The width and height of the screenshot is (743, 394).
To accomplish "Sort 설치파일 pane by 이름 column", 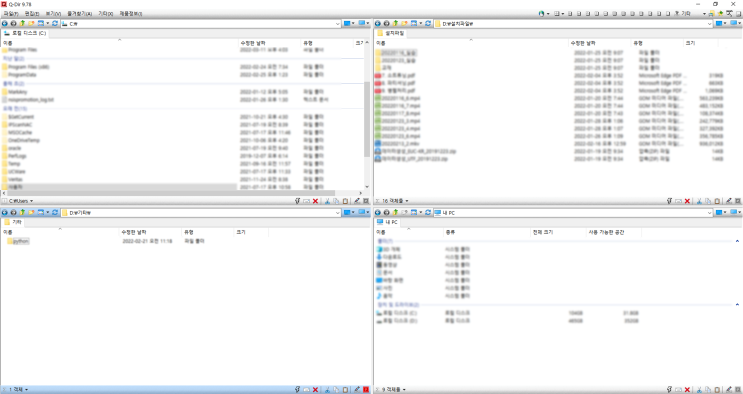I will [x=471, y=43].
